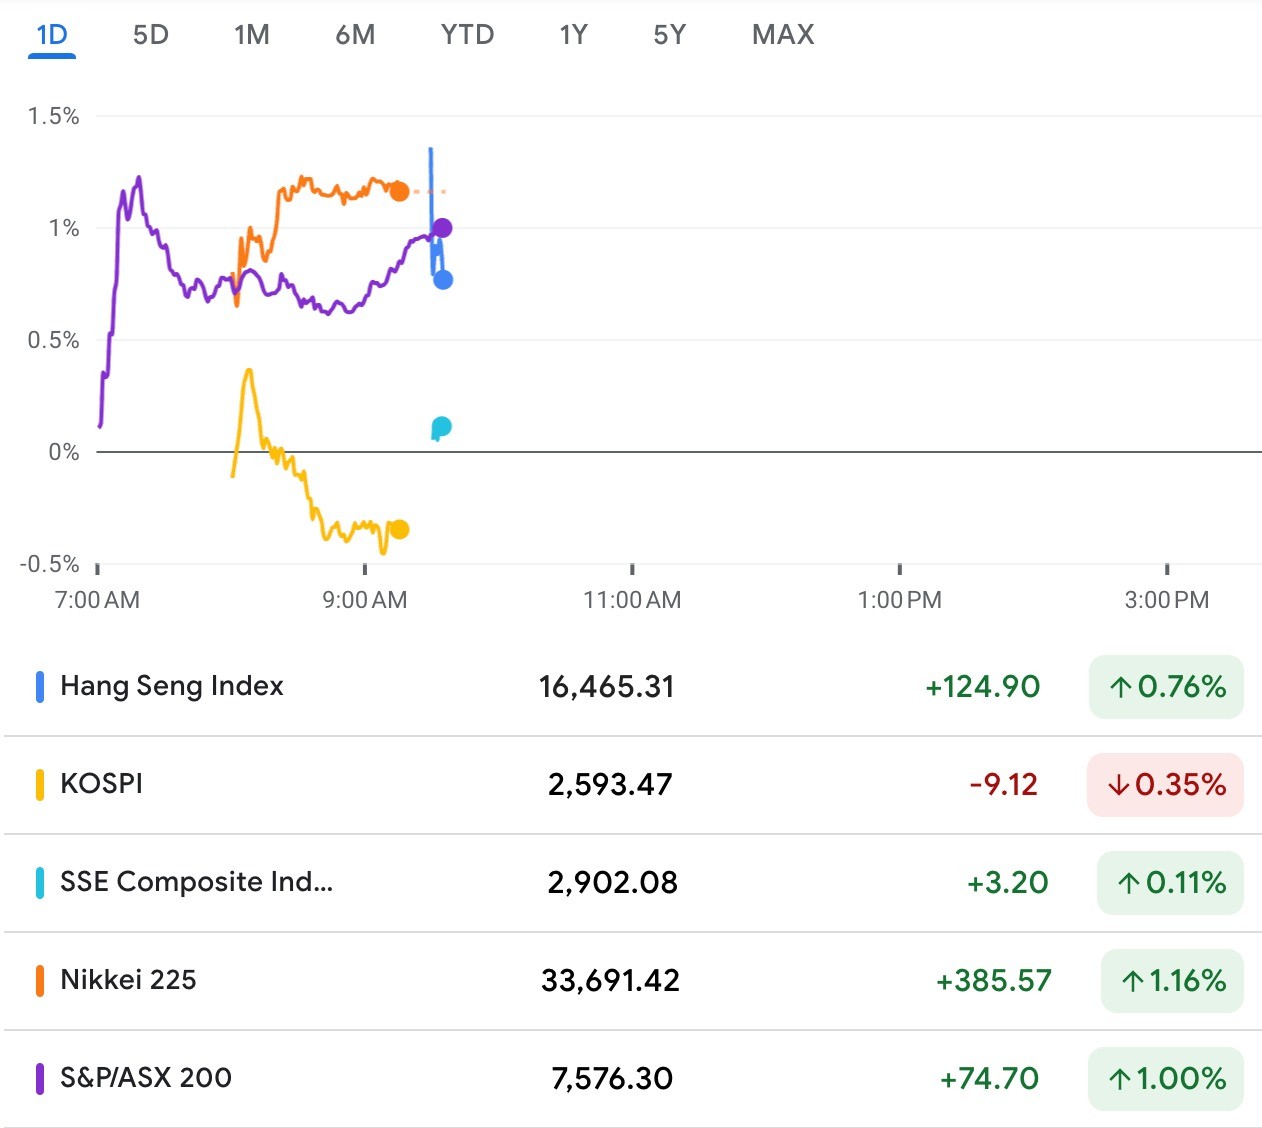Click the Hang Seng 0.76% change badge
Screen dimensions: 1262x1128
(1166, 687)
